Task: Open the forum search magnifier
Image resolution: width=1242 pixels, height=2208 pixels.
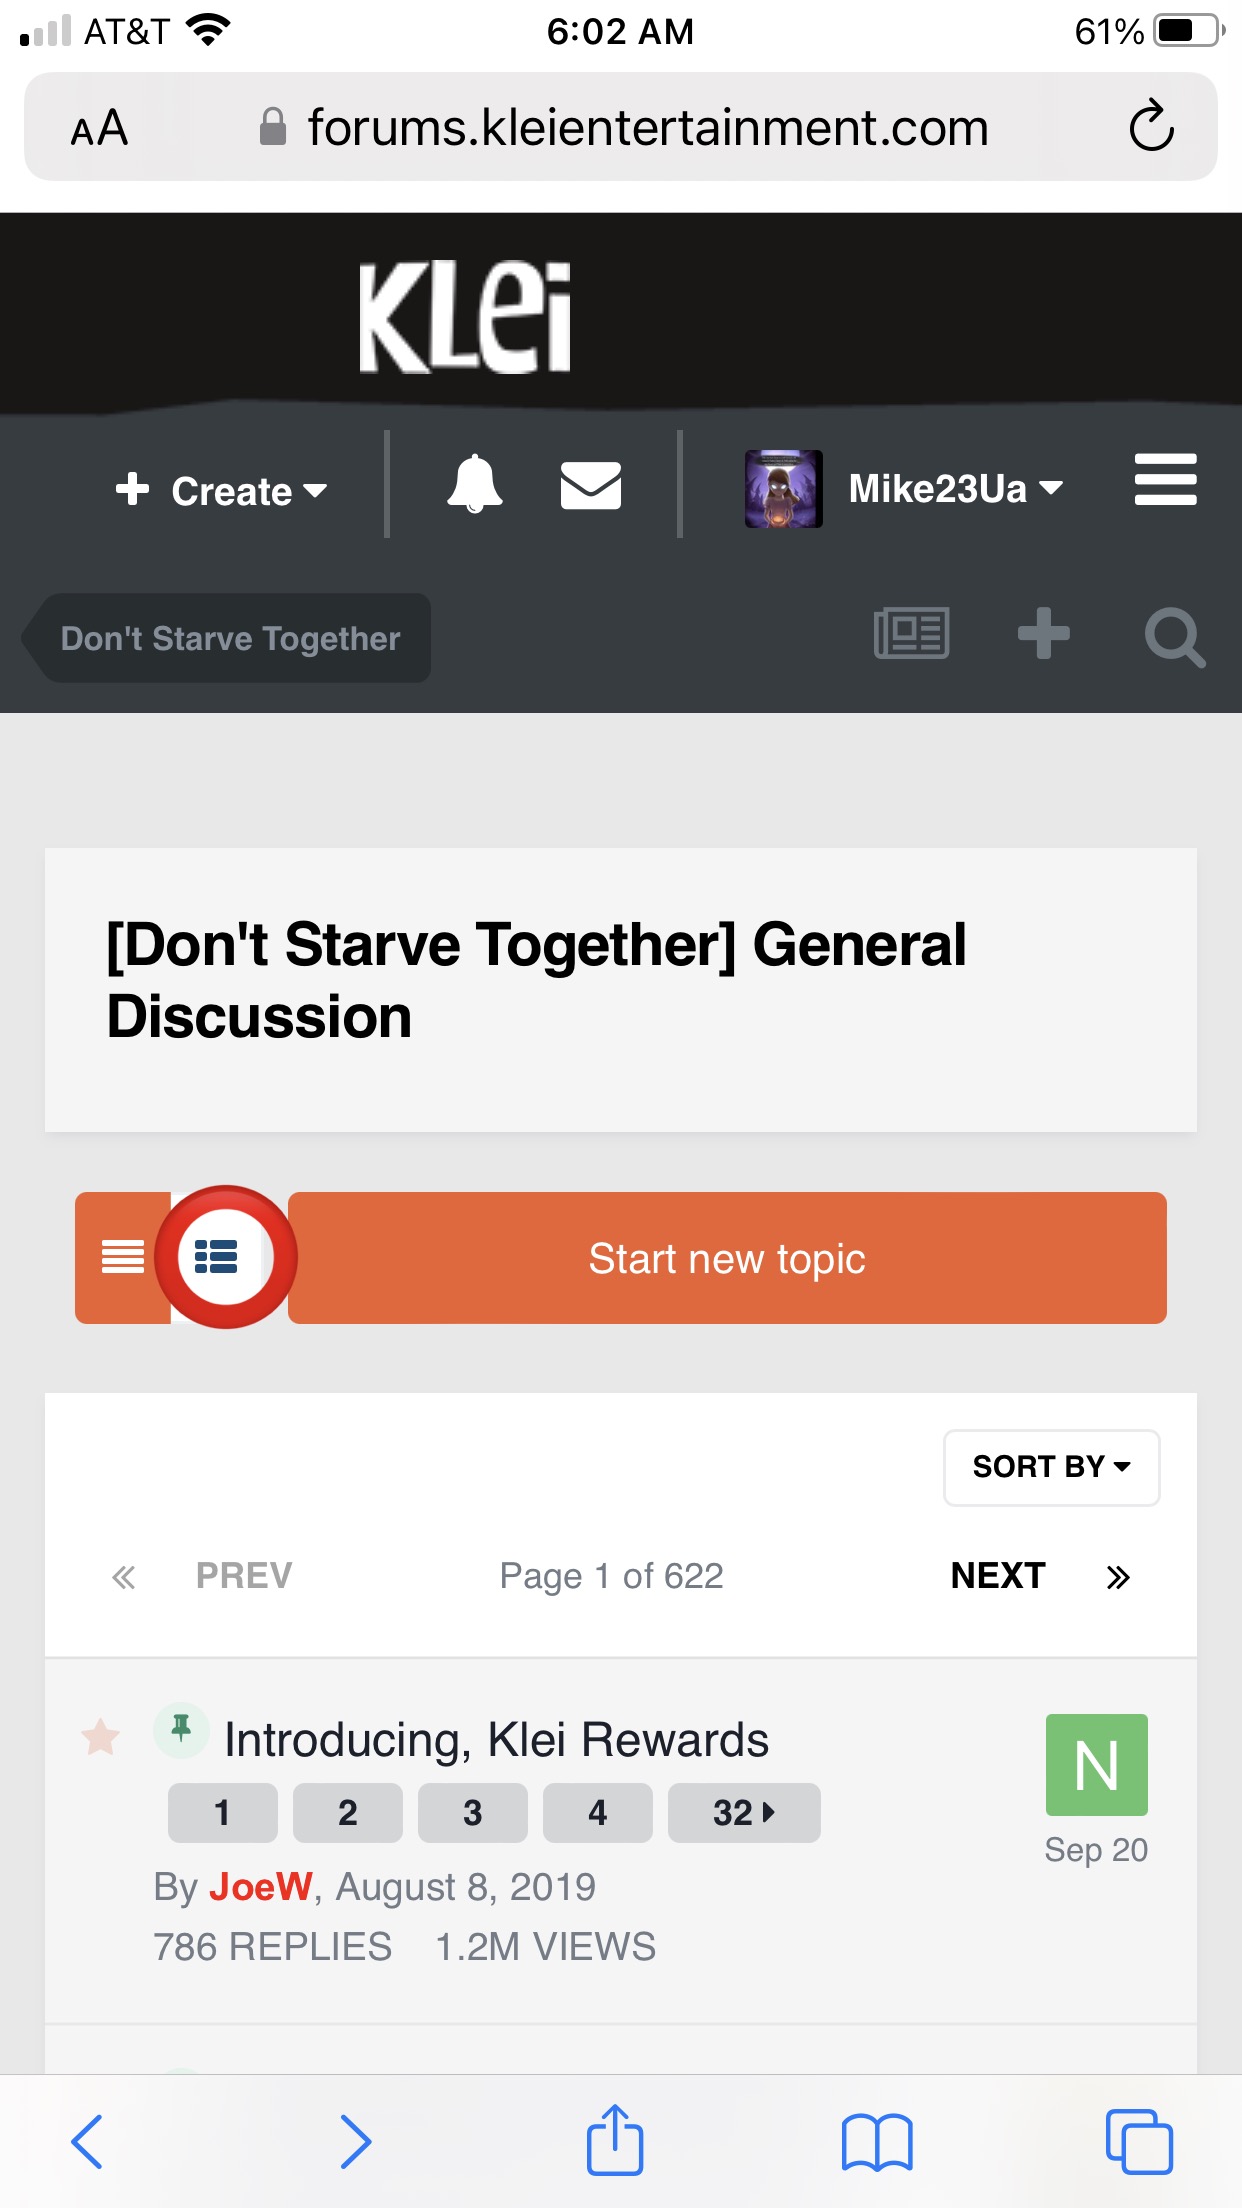Action: coord(1174,636)
